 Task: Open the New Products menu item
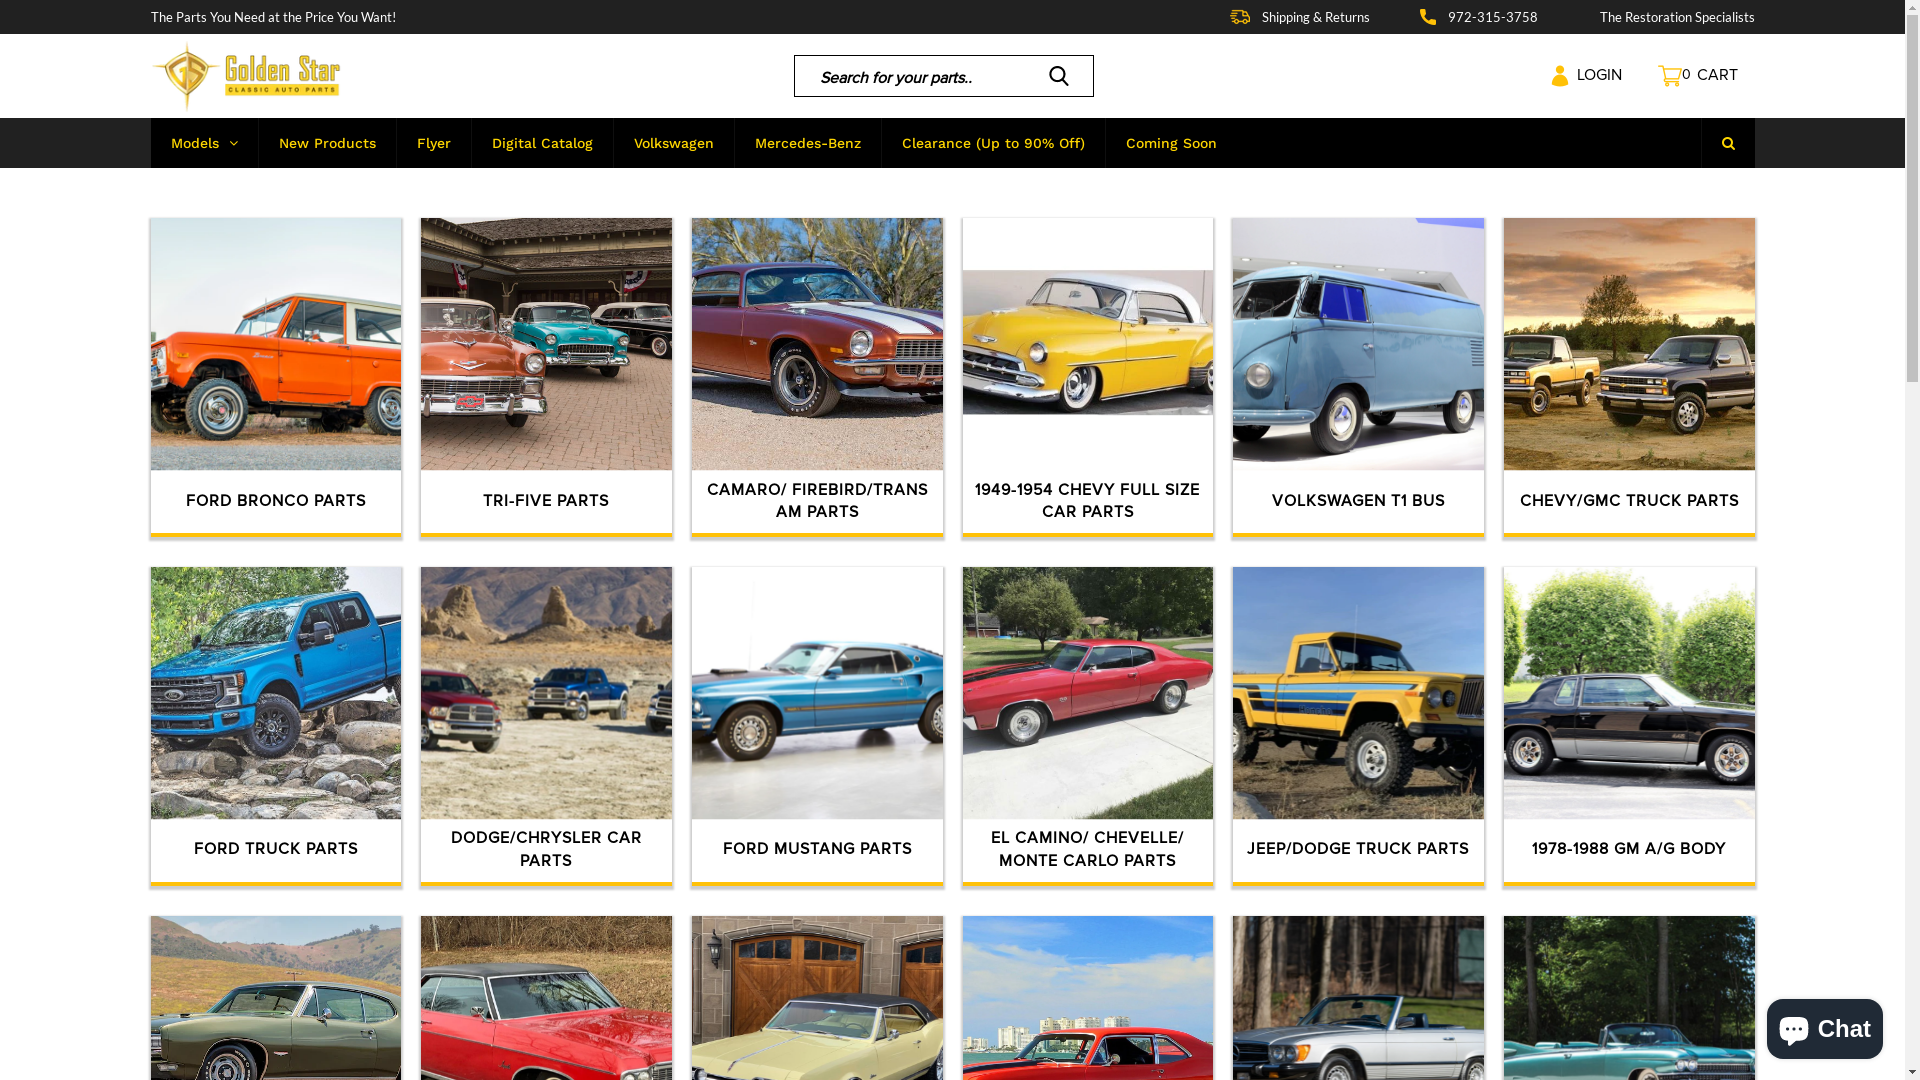[x=327, y=143]
